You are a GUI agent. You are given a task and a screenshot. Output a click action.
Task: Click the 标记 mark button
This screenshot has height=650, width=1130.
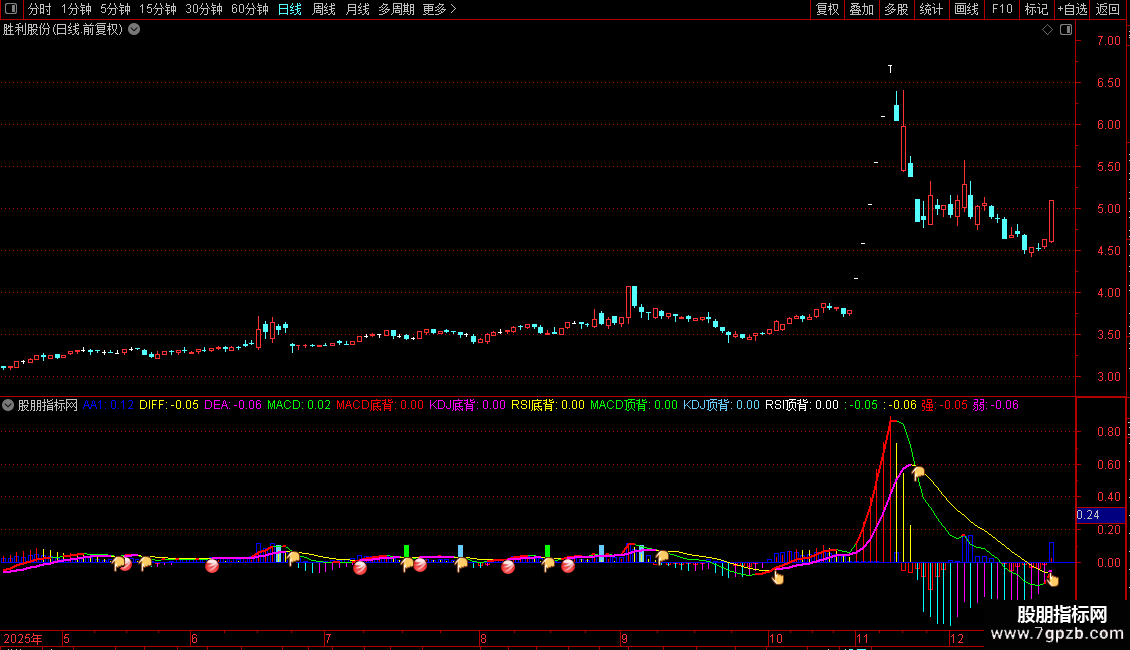tap(1036, 9)
